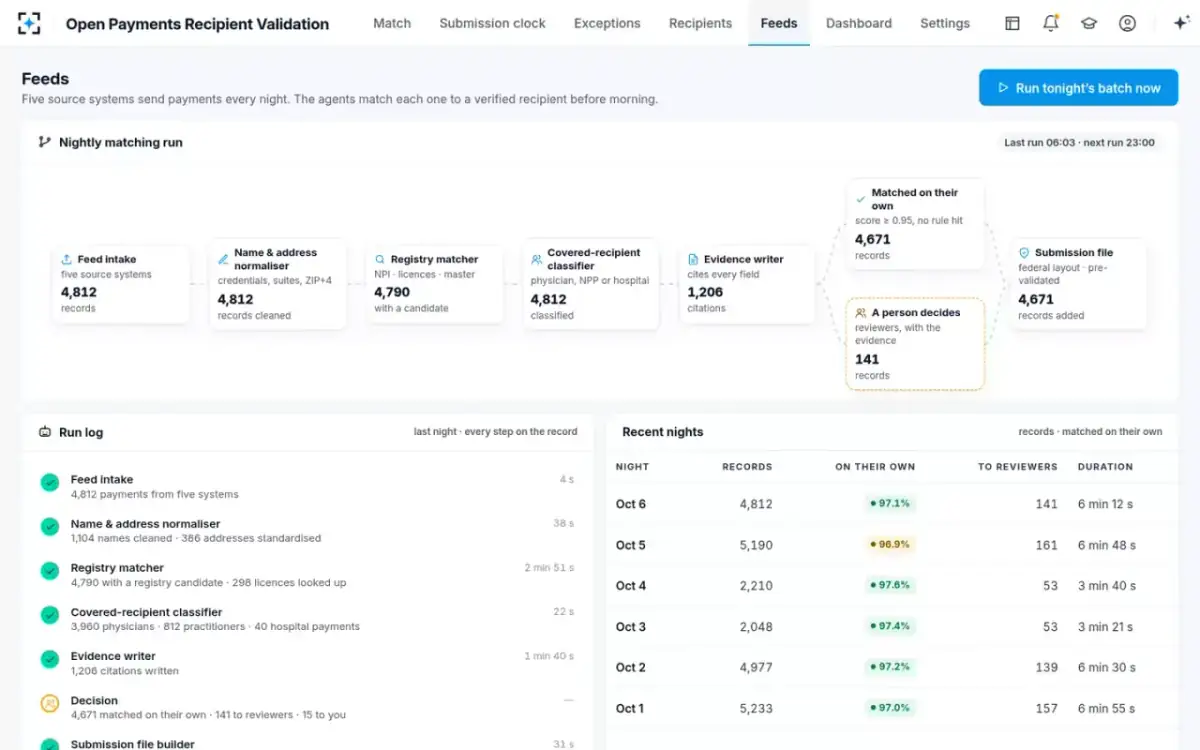The height and width of the screenshot is (750, 1200).
Task: Click the Open Payments Recipient Validation title
Action: [197, 24]
